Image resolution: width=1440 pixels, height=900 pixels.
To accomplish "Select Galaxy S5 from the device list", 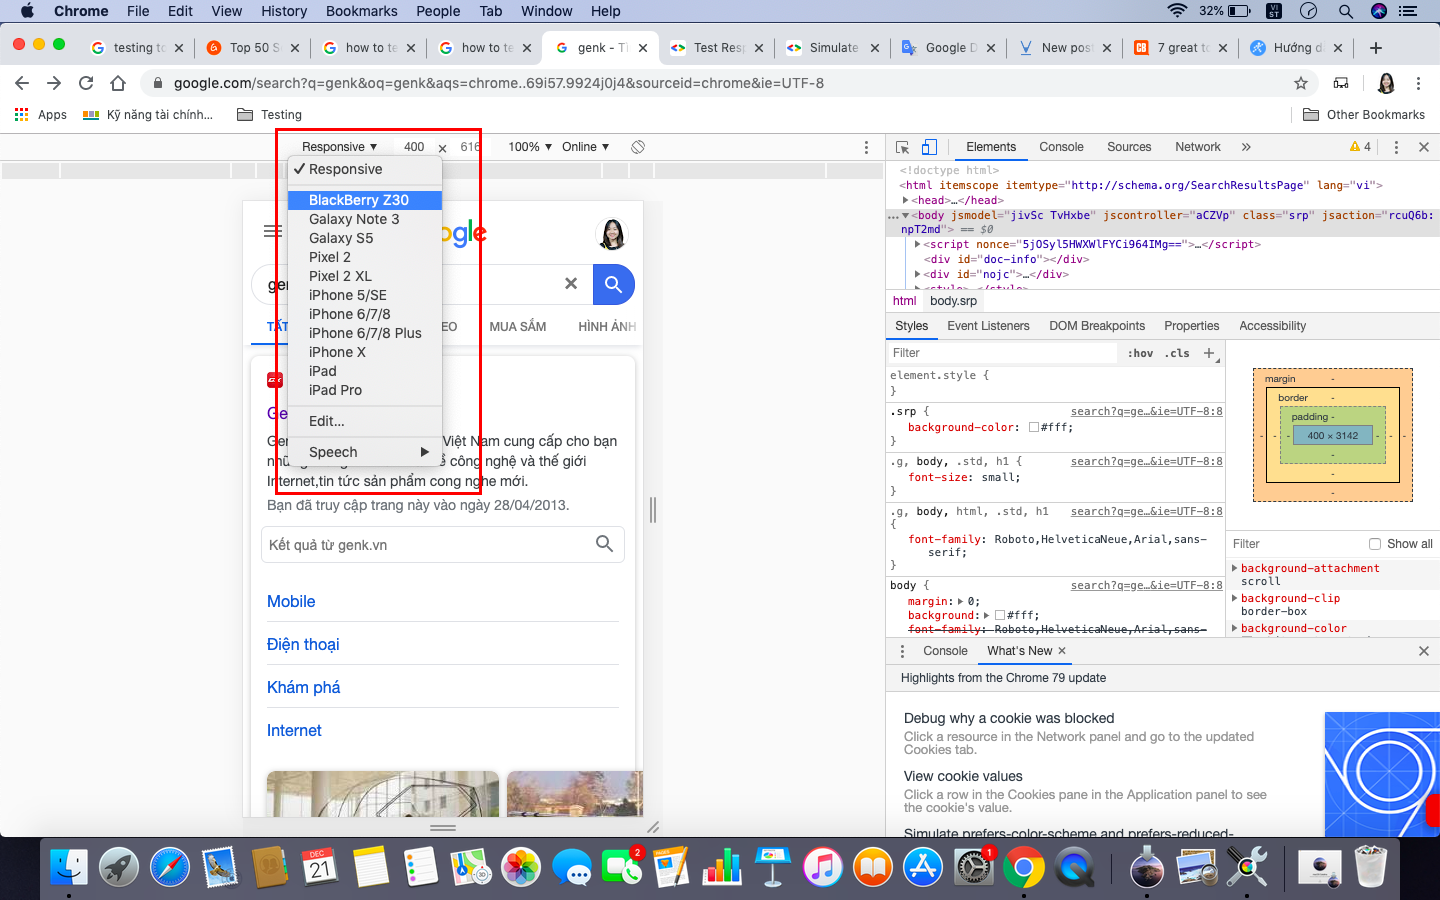I will point(365,238).
